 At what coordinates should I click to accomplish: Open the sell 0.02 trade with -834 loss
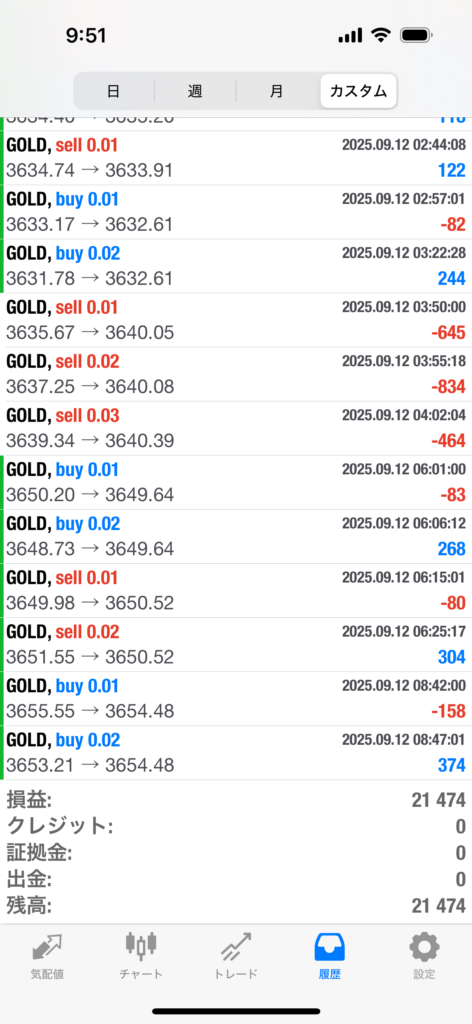[236, 375]
